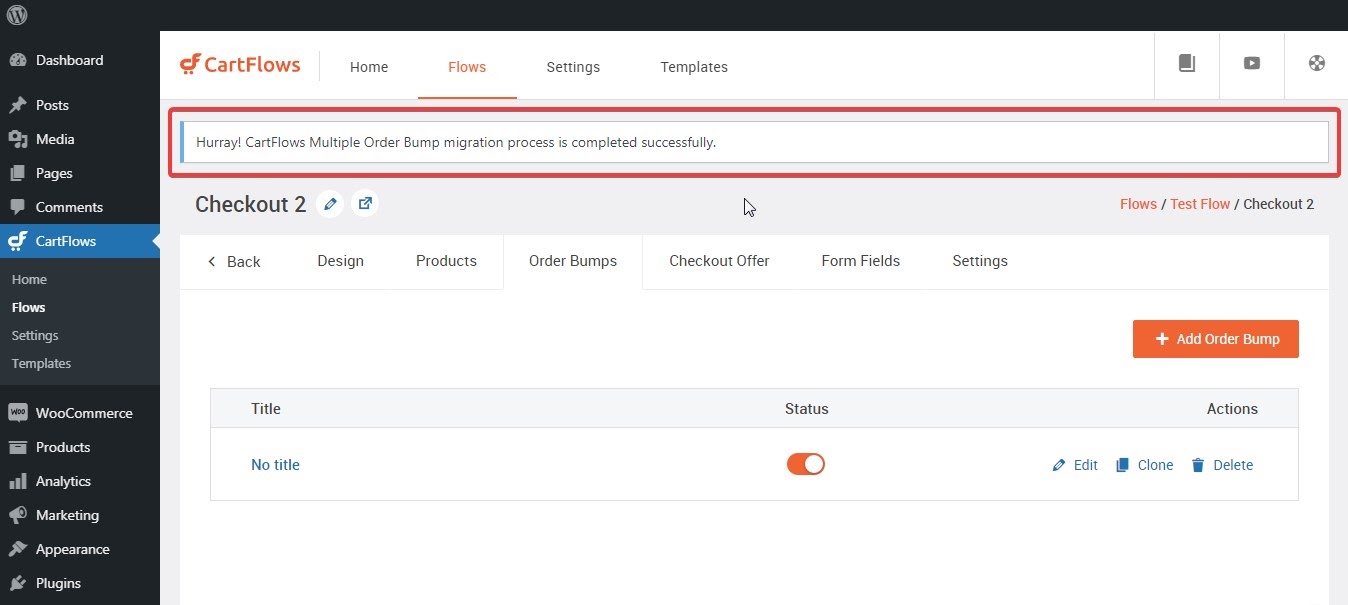Edit the No title order bump
Image resolution: width=1348 pixels, height=605 pixels.
[x=1075, y=465]
